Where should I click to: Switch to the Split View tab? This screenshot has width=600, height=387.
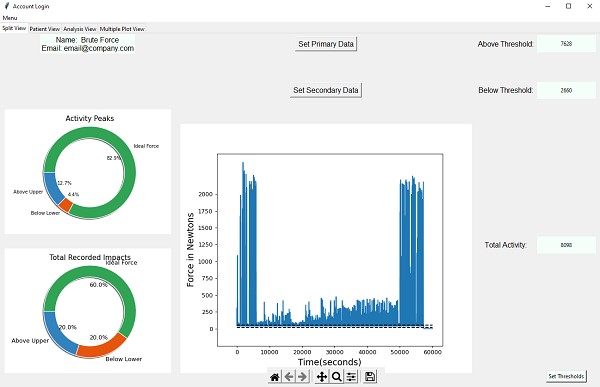pyautogui.click(x=14, y=28)
